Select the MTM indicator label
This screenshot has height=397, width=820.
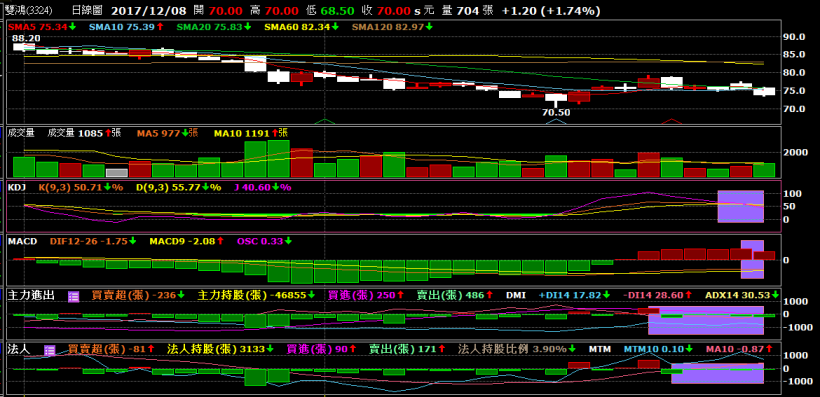click(599, 349)
